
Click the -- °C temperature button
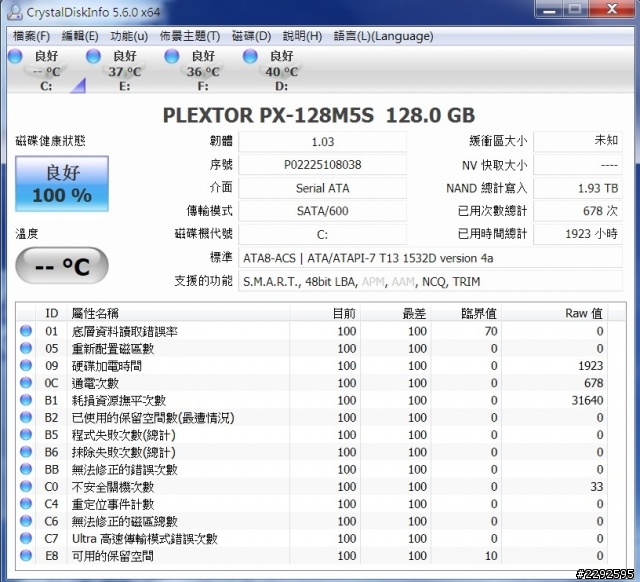coord(62,266)
